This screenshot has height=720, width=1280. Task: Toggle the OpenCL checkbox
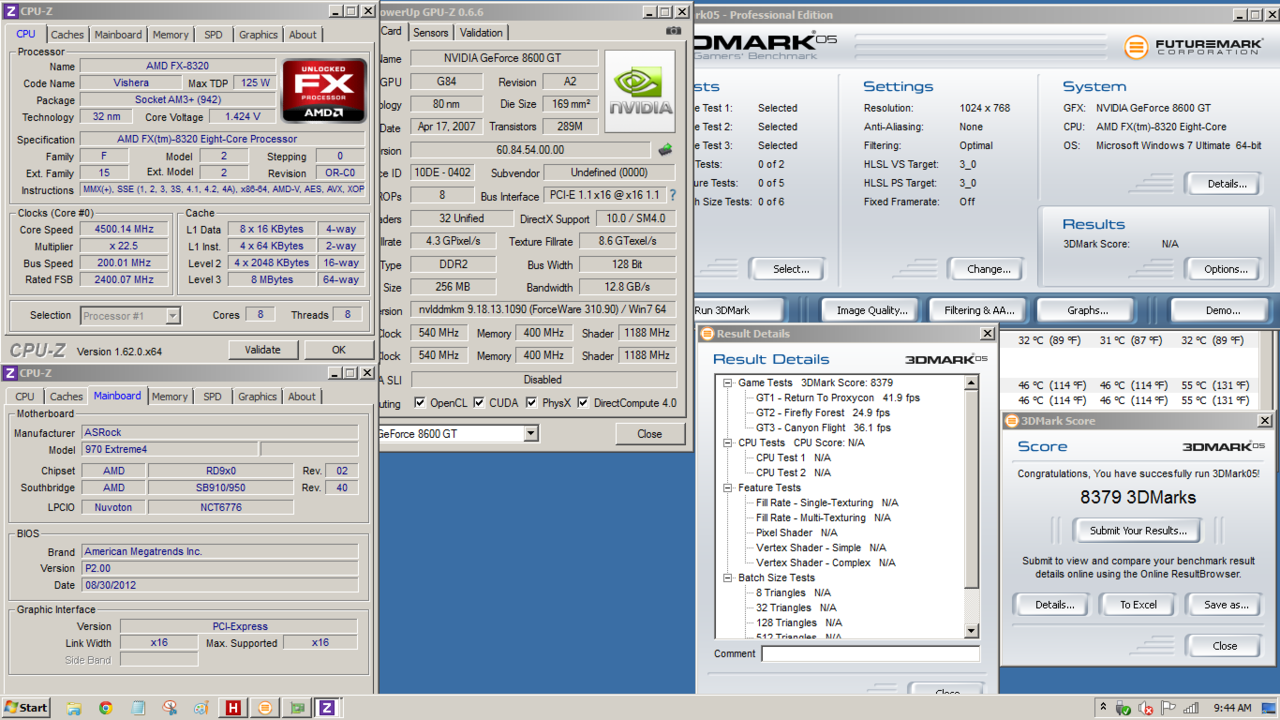pos(420,403)
